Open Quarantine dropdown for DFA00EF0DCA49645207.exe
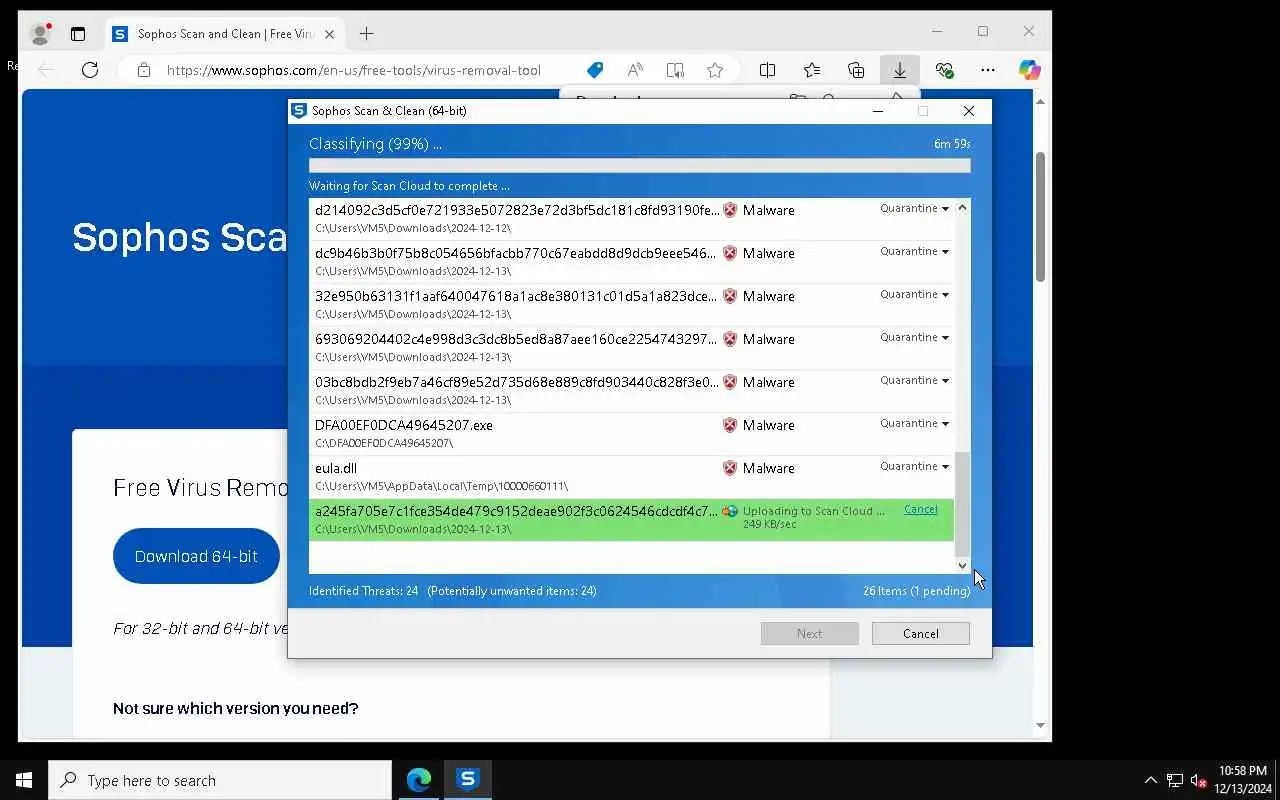 [915, 424]
